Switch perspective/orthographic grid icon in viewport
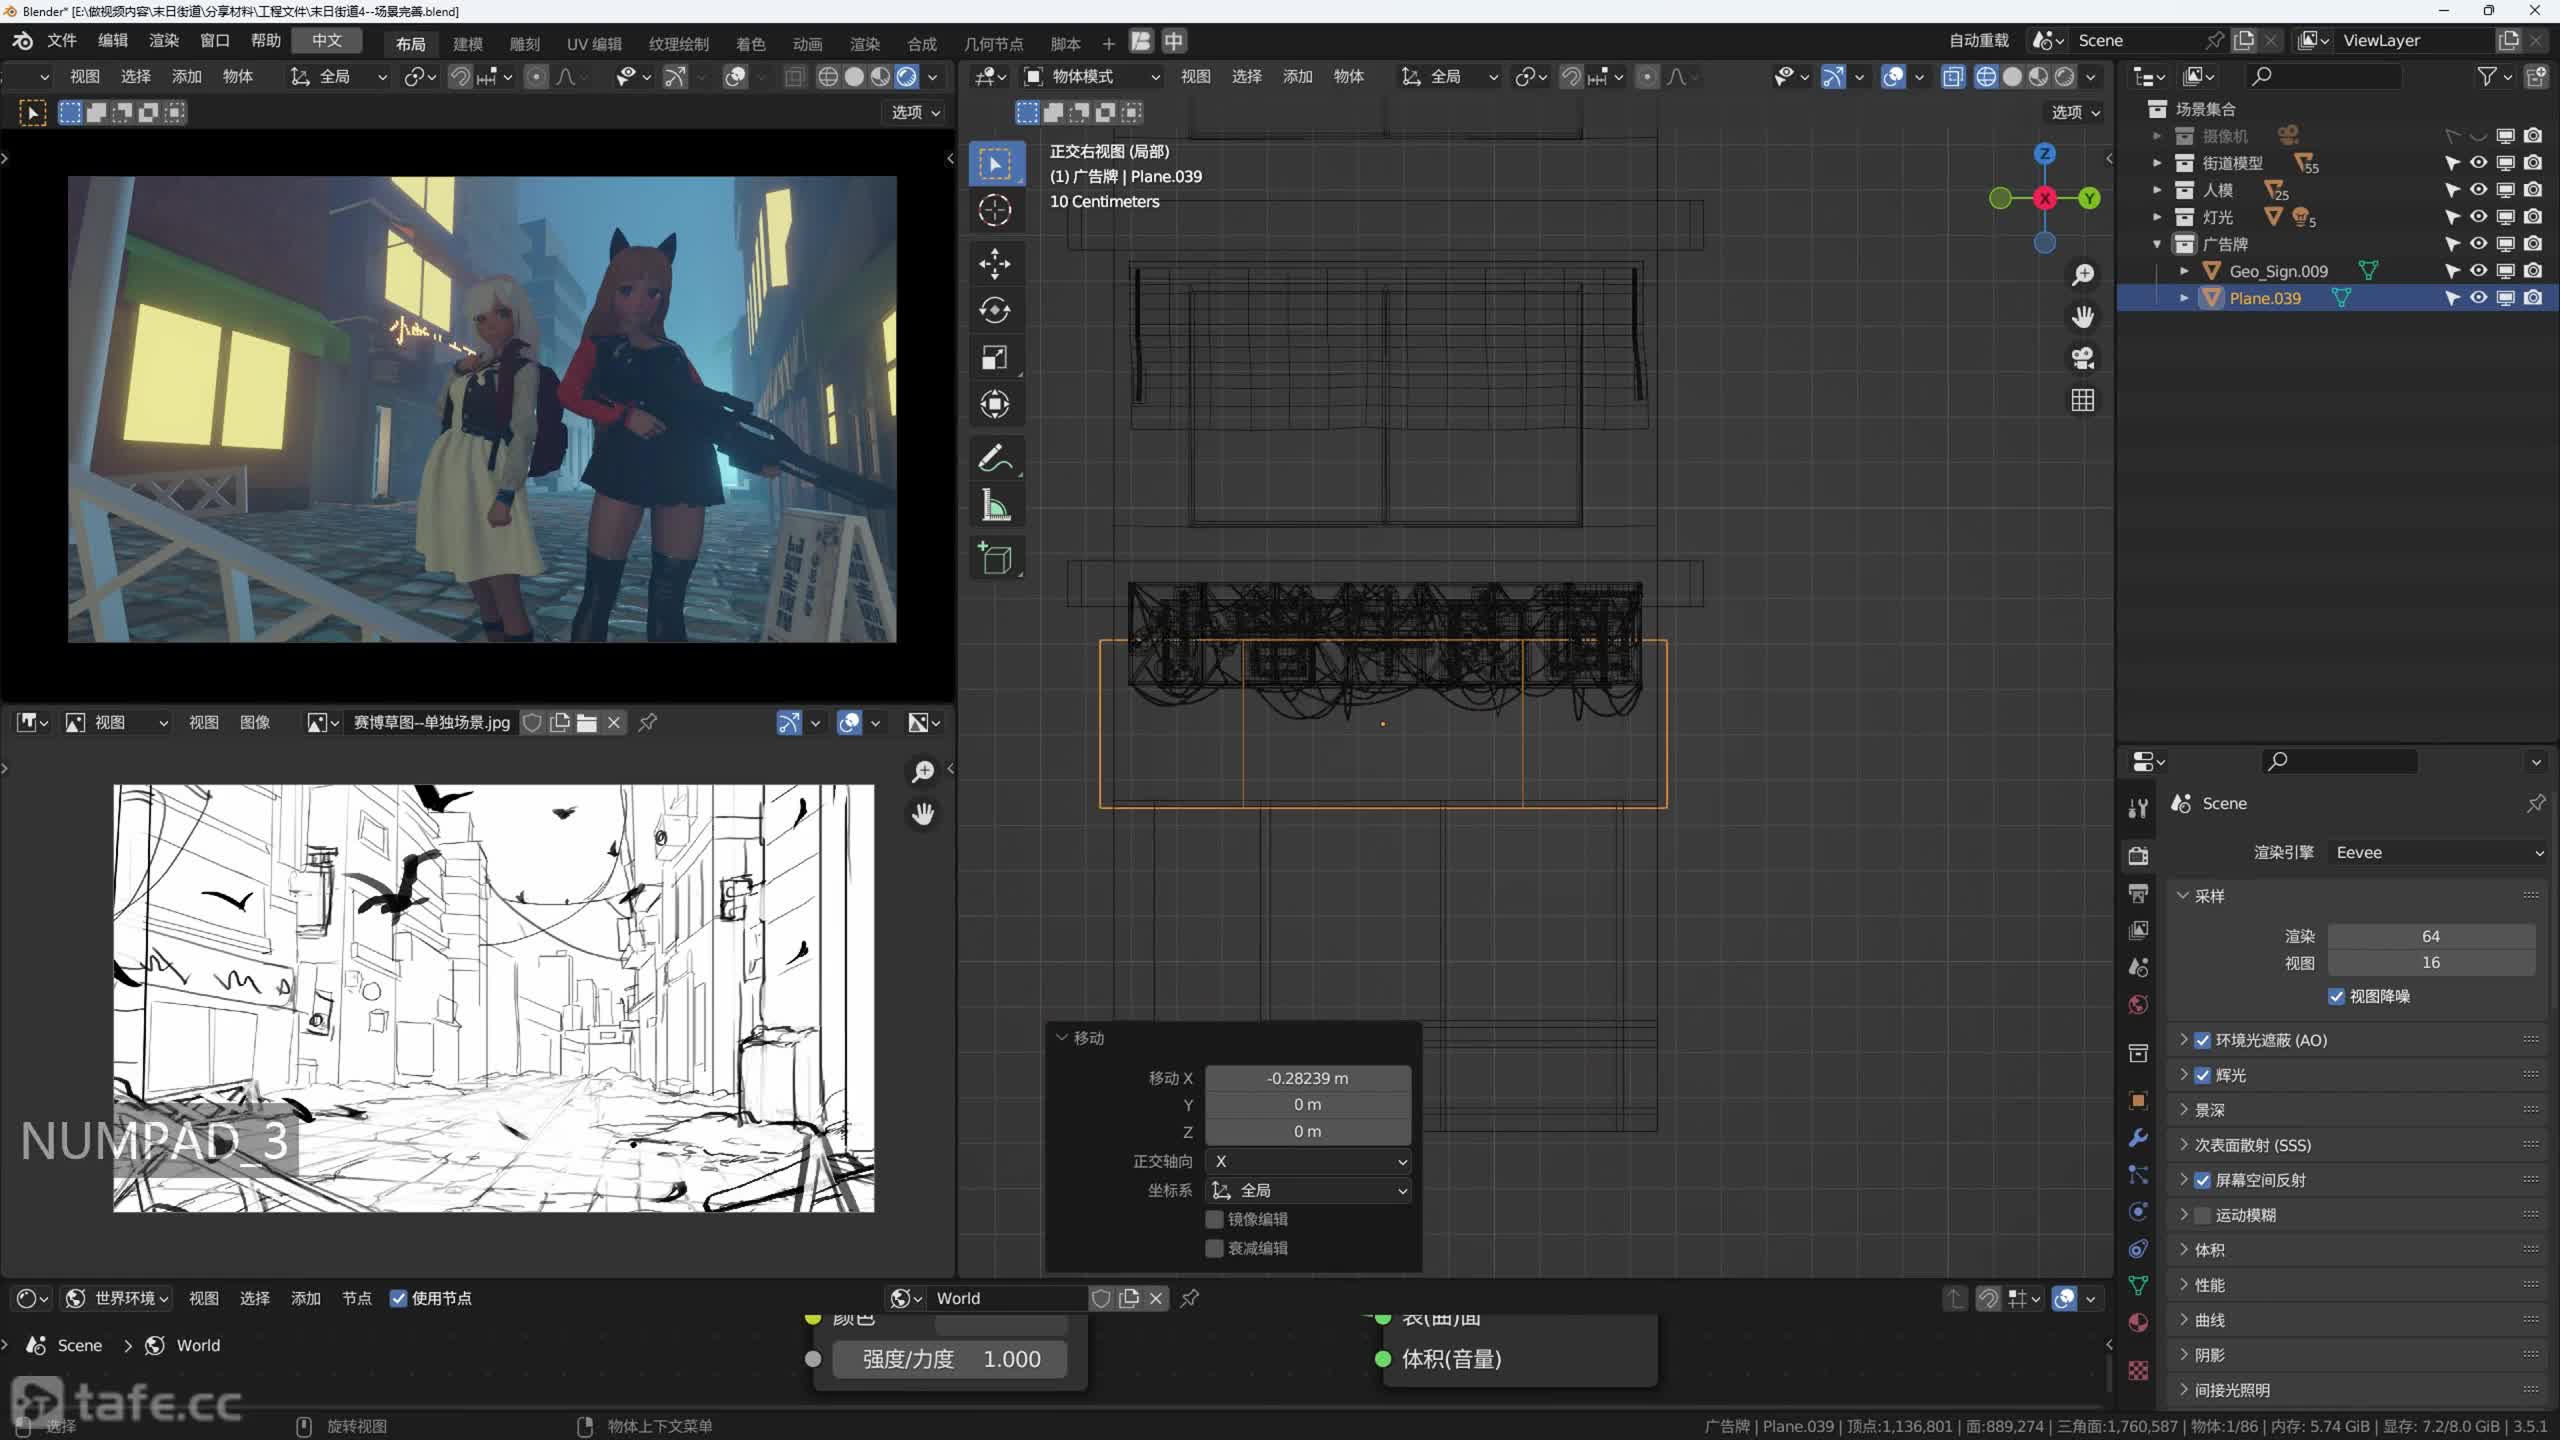Screen dimensions: 2560x1440 (x=2083, y=400)
